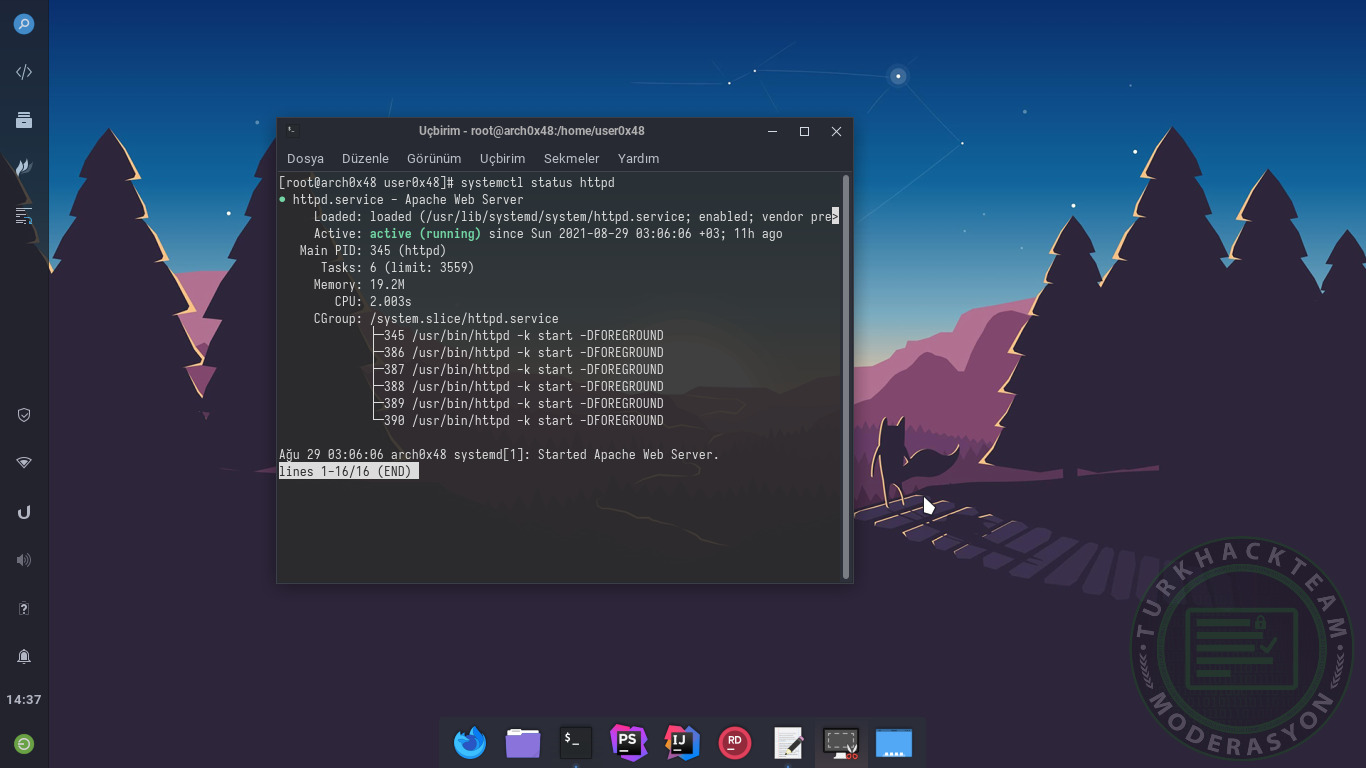
Task: Click the blue show-desktop icon in the dock
Action: pyautogui.click(x=894, y=743)
